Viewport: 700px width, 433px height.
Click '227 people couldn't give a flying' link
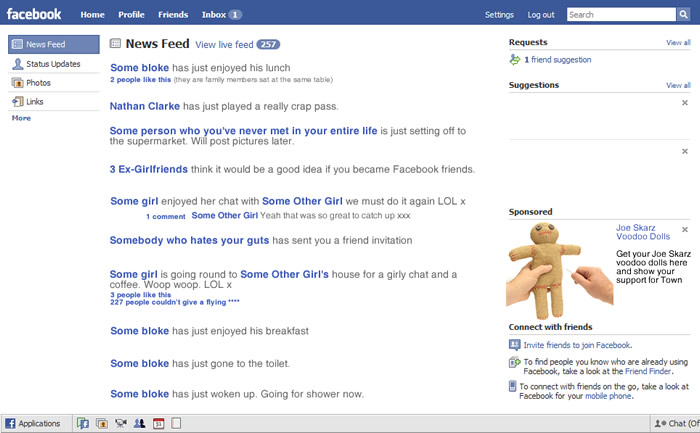(x=175, y=302)
